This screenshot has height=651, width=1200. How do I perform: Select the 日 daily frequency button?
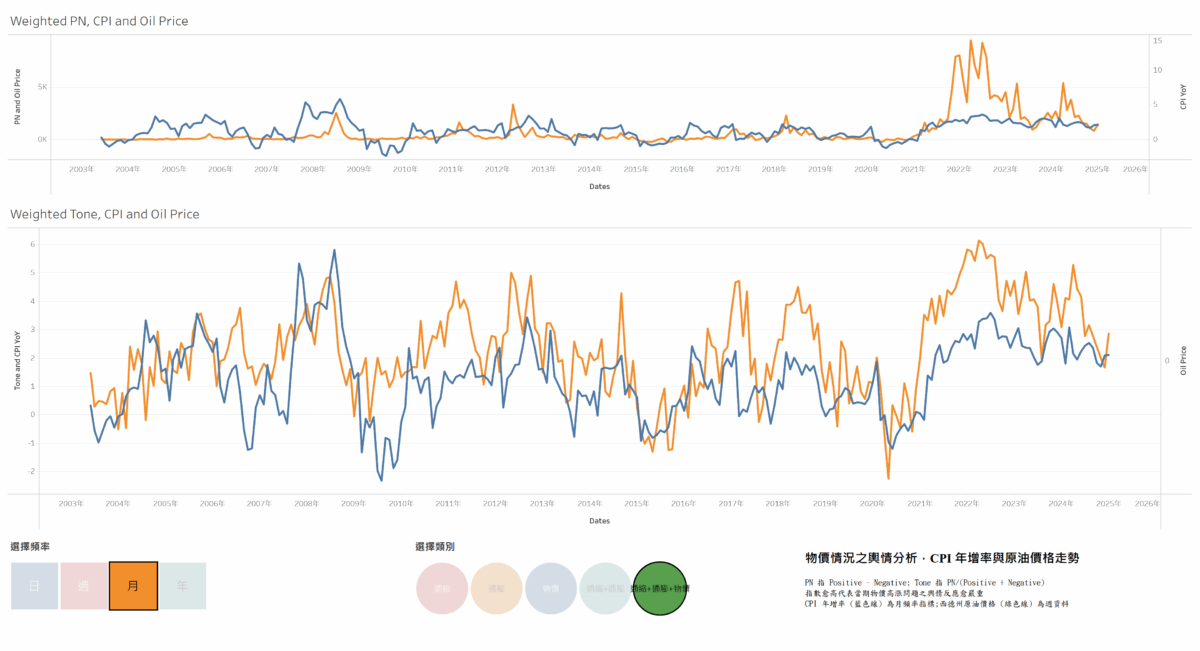(x=35, y=586)
